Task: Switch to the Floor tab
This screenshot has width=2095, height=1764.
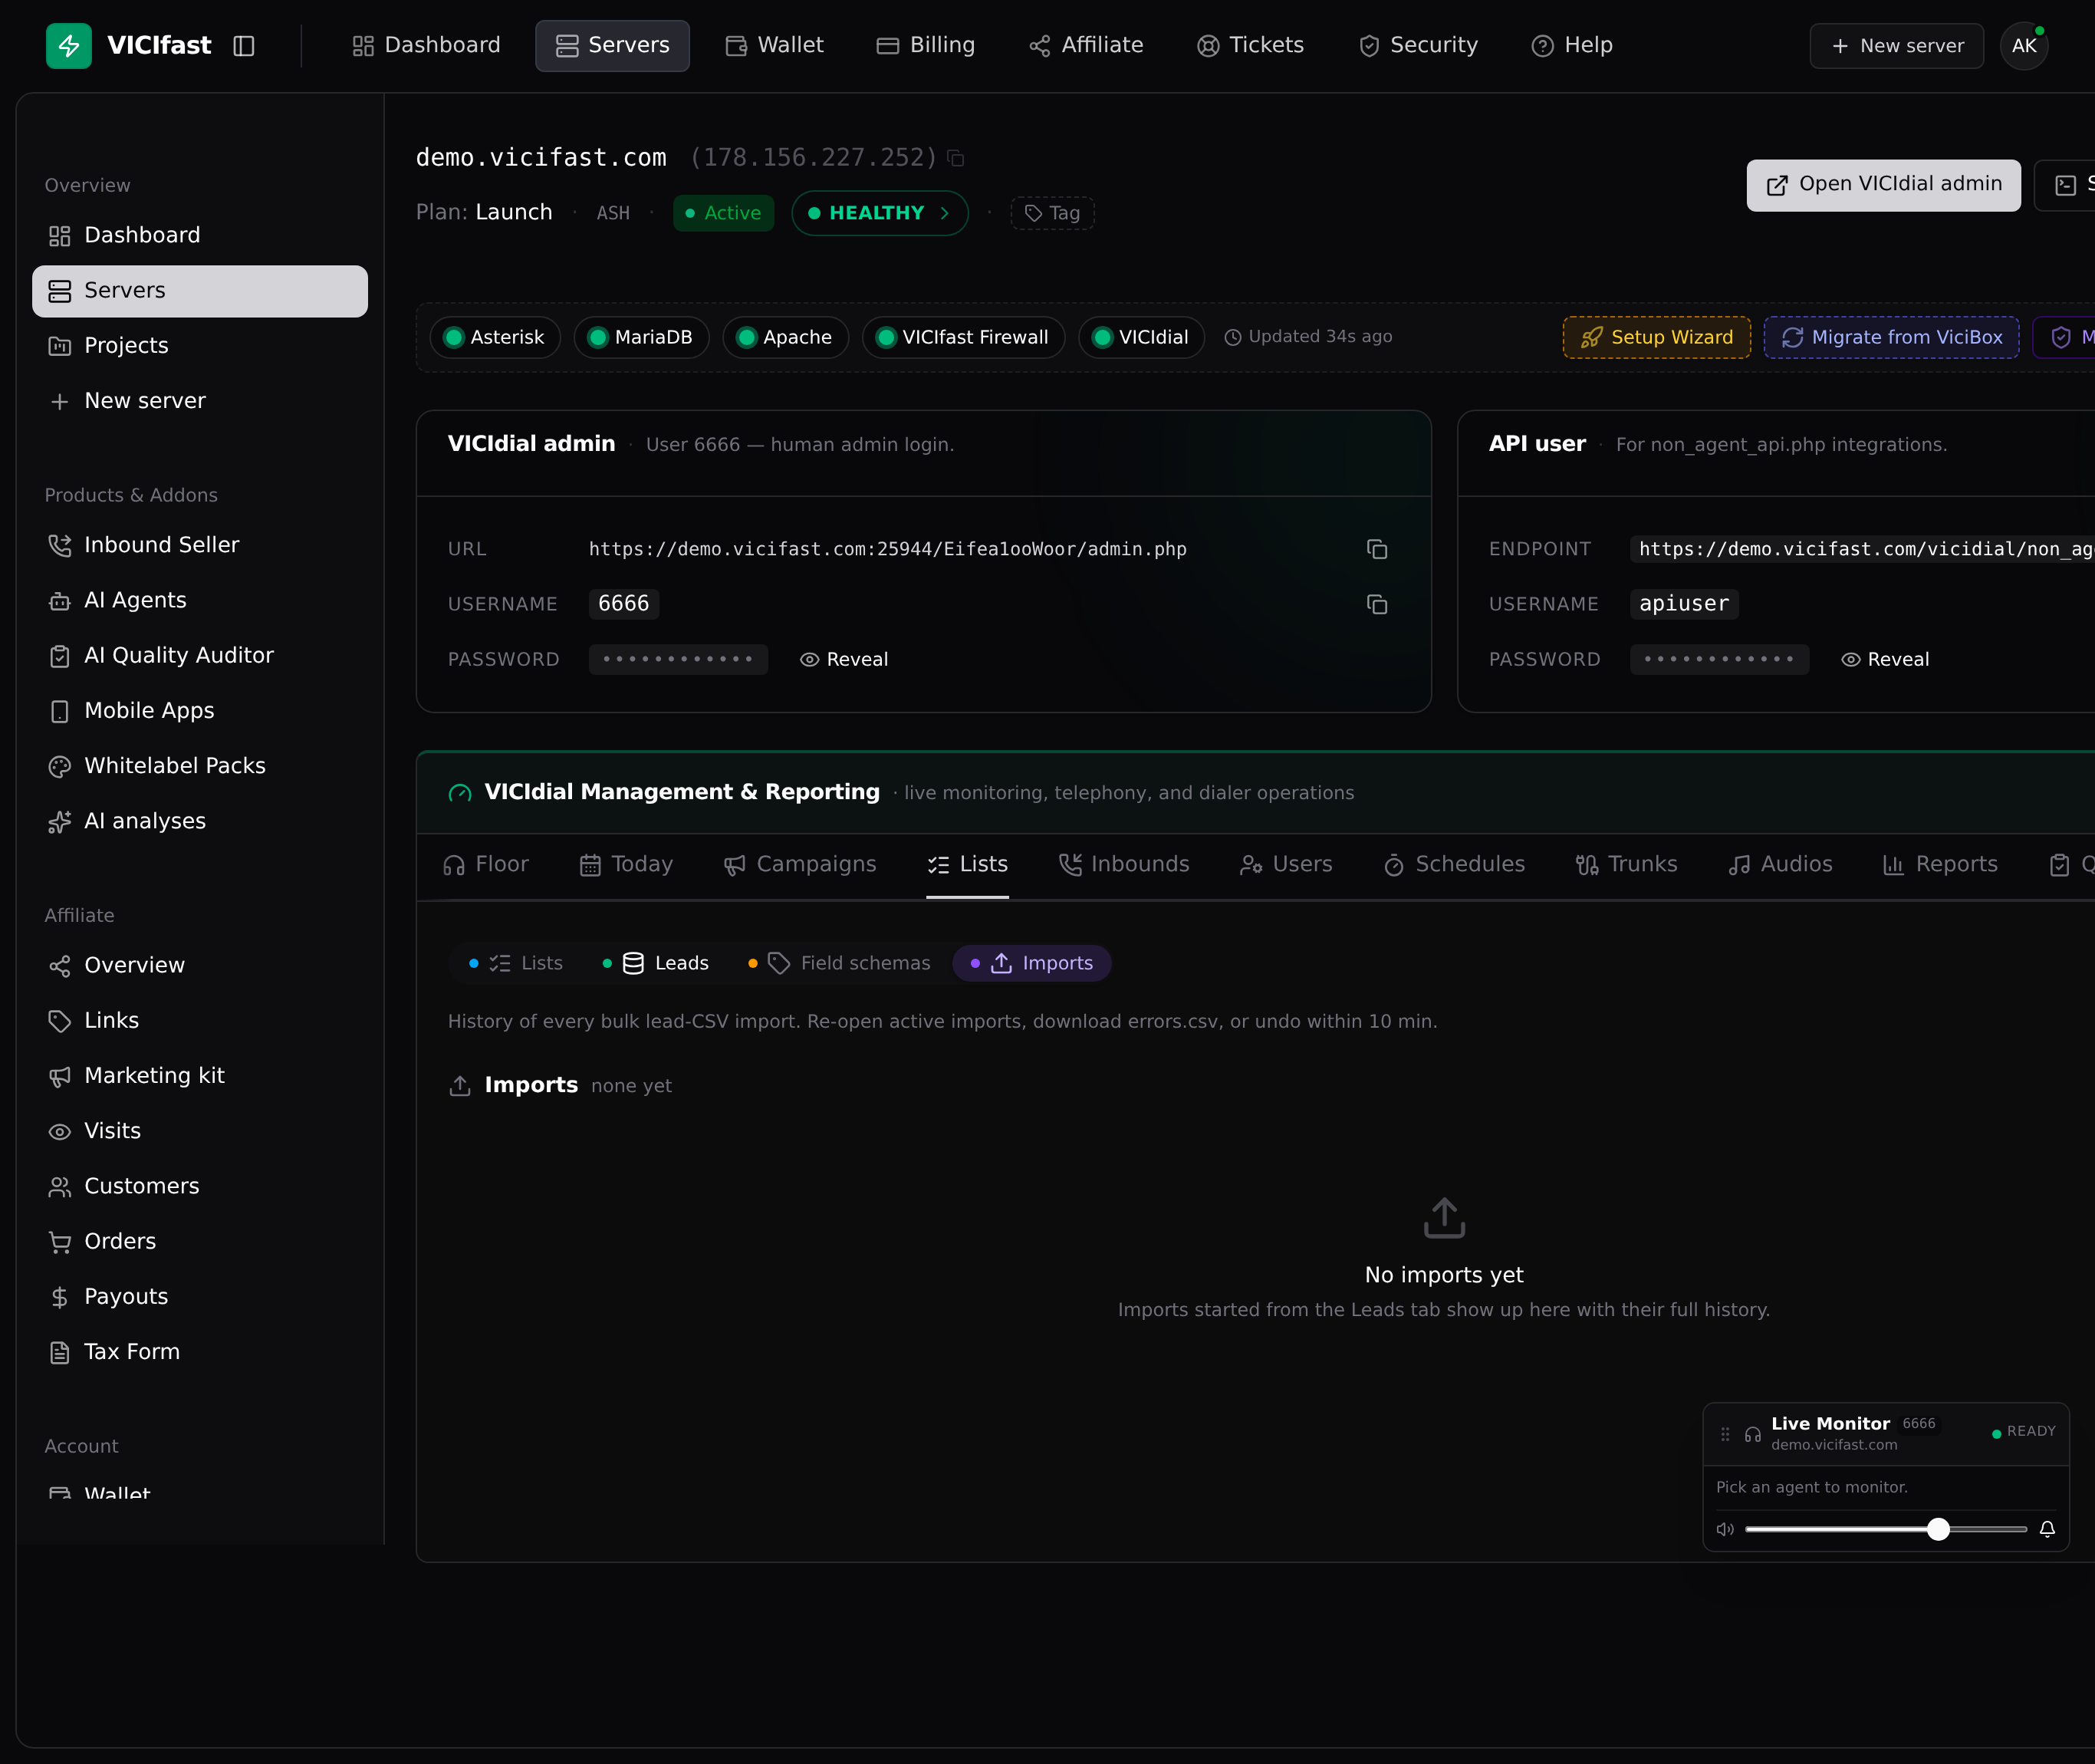Action: point(486,865)
